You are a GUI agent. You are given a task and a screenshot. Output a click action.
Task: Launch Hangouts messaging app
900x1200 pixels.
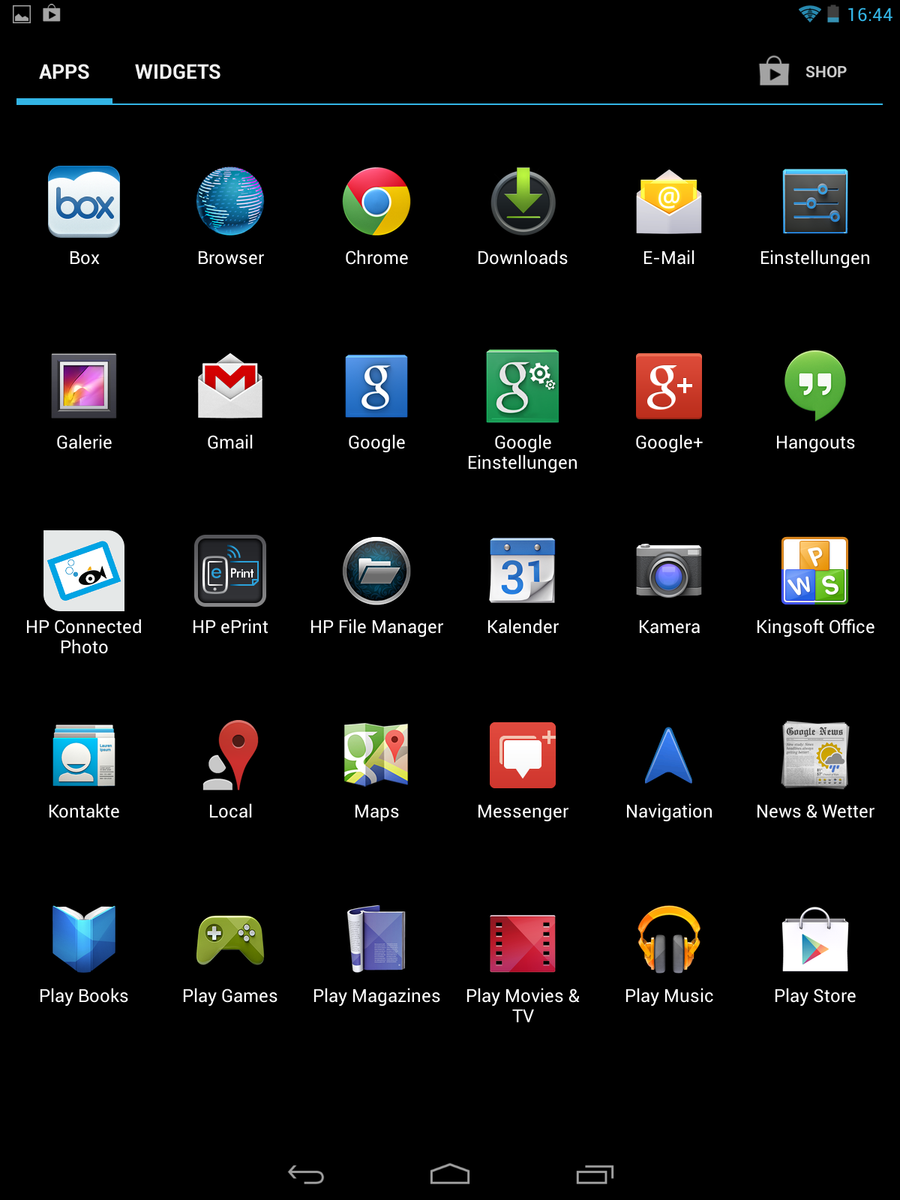click(814, 386)
